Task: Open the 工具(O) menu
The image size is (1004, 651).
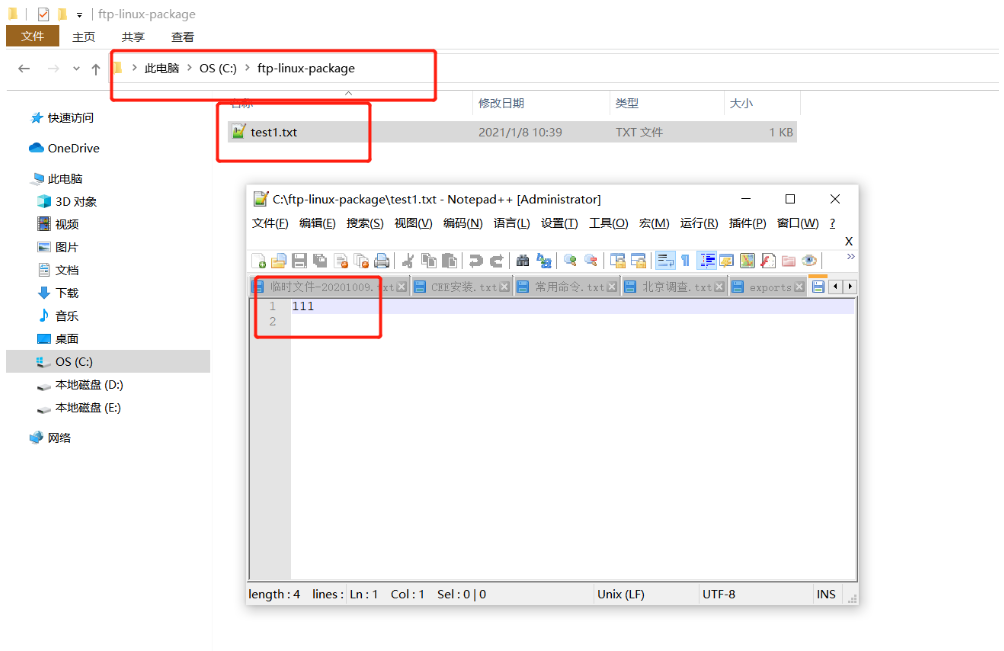Action: pos(608,223)
